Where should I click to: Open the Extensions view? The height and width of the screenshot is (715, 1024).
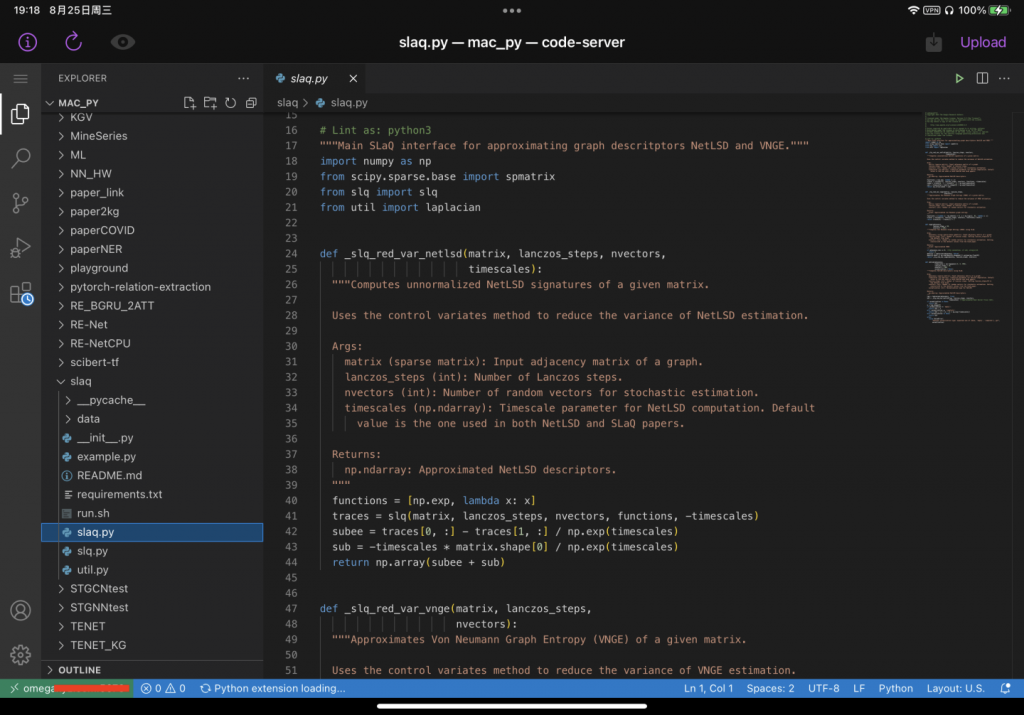20,293
